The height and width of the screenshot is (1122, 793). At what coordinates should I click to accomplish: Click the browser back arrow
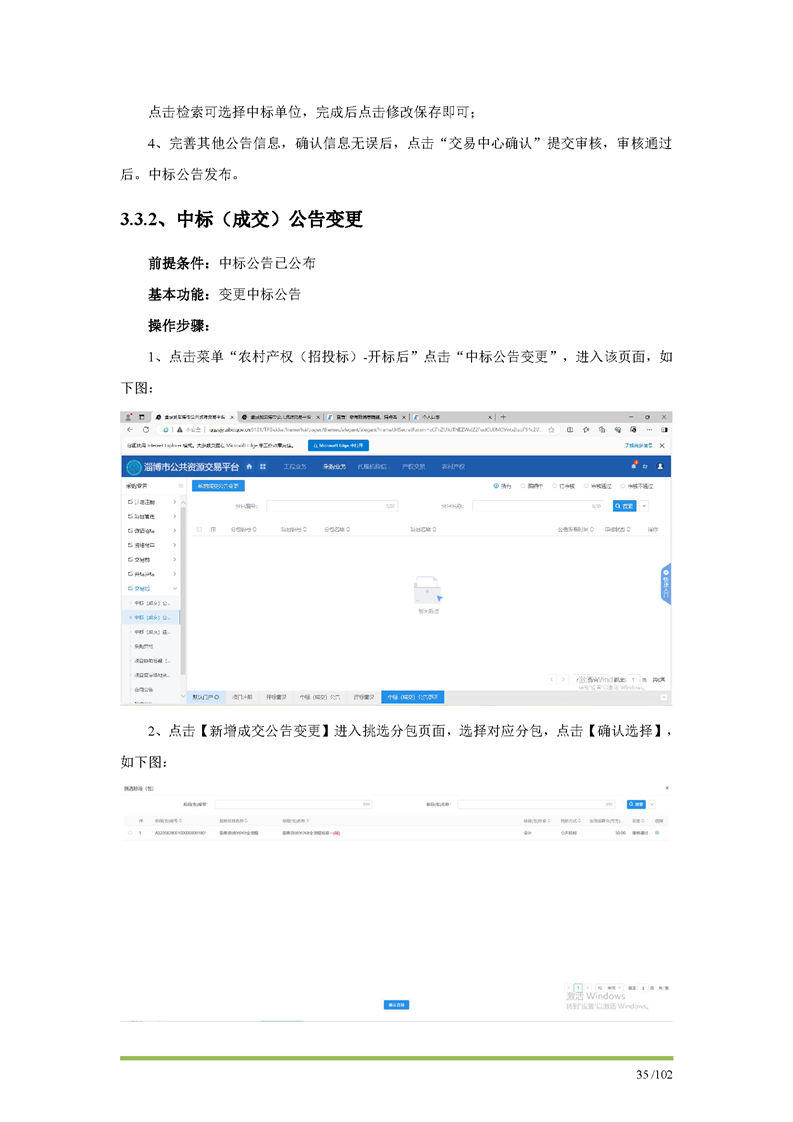[130, 430]
